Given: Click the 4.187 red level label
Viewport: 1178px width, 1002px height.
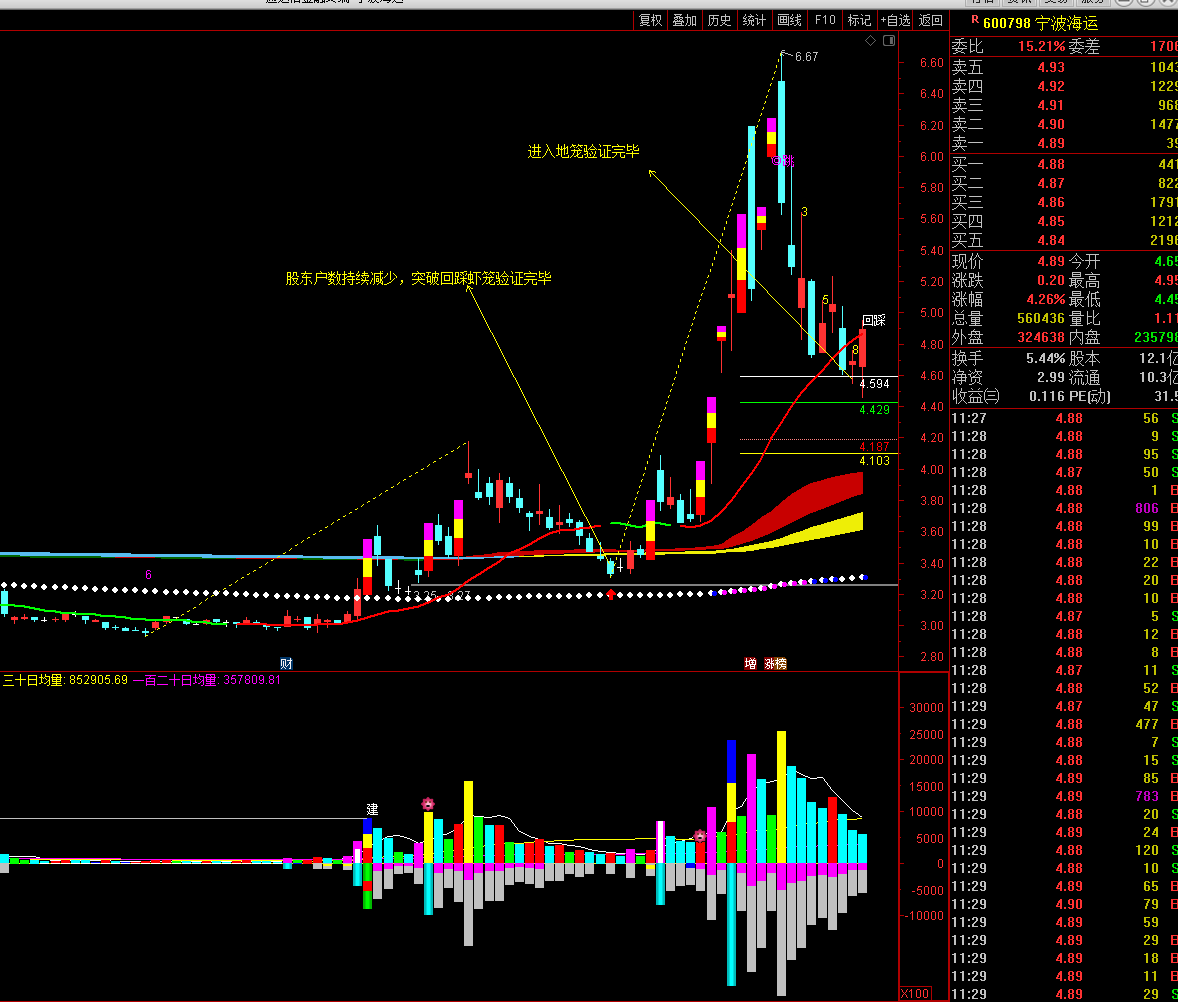Looking at the screenshot, I should point(874,446).
